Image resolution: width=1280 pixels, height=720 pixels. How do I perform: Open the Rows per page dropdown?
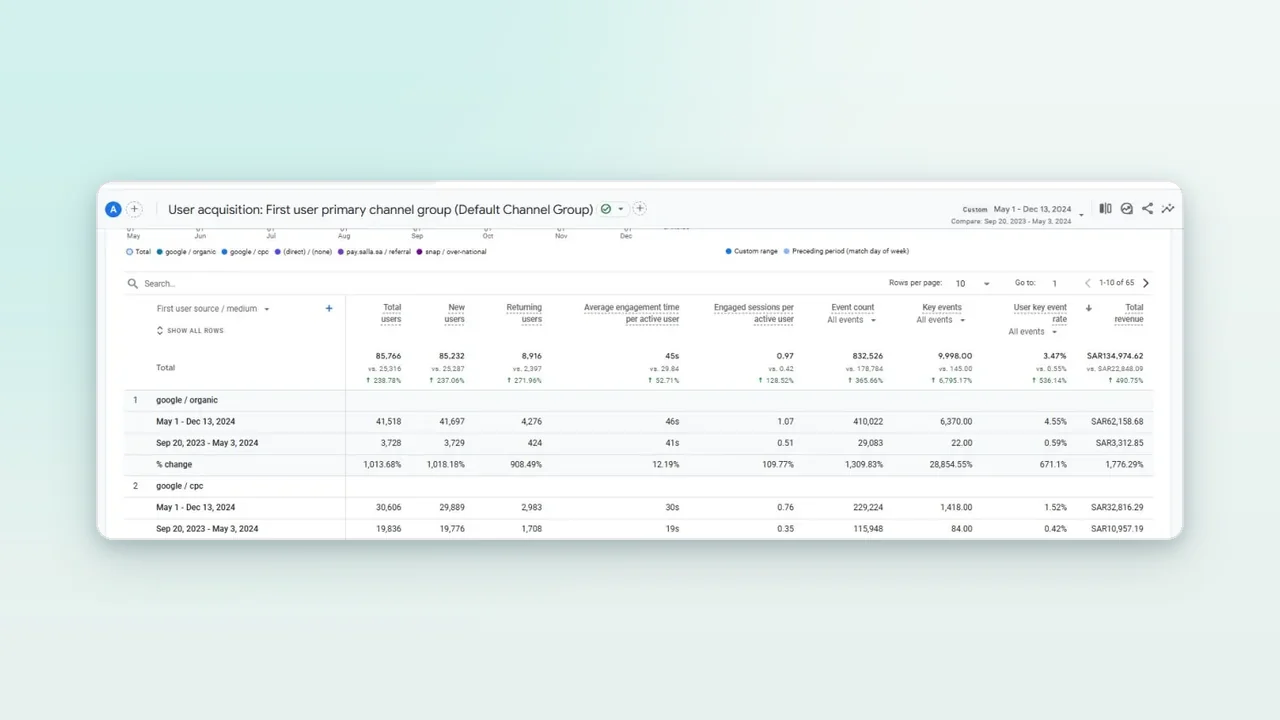pos(973,284)
